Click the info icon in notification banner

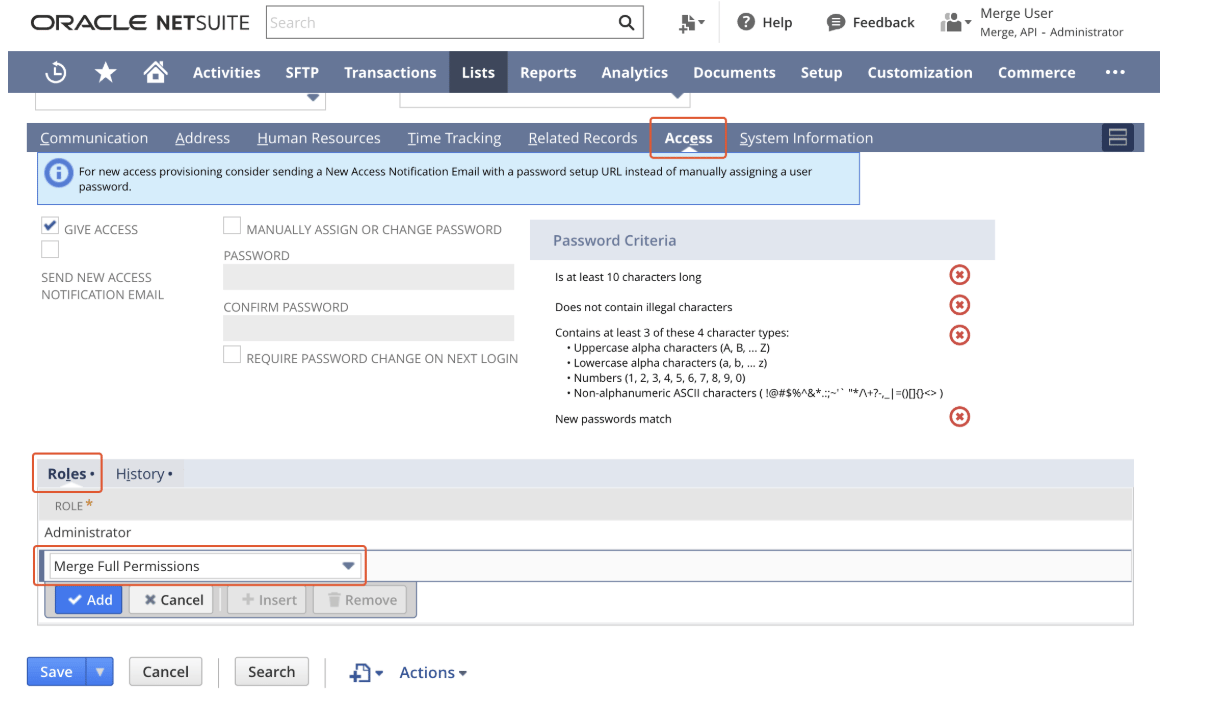[x=57, y=175]
